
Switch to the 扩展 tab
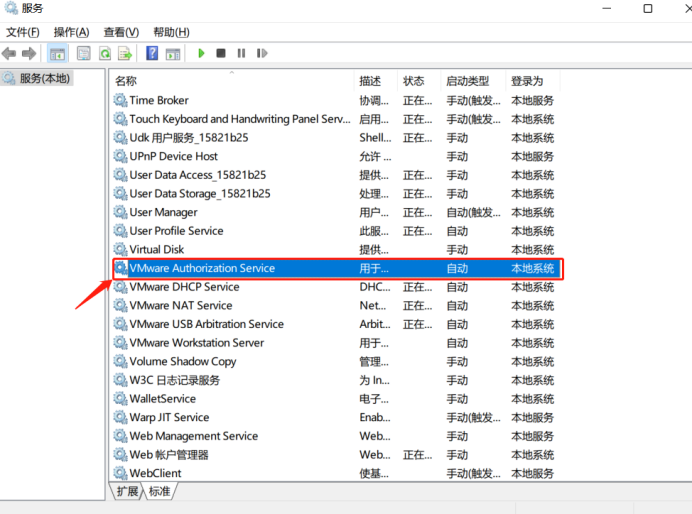point(128,491)
